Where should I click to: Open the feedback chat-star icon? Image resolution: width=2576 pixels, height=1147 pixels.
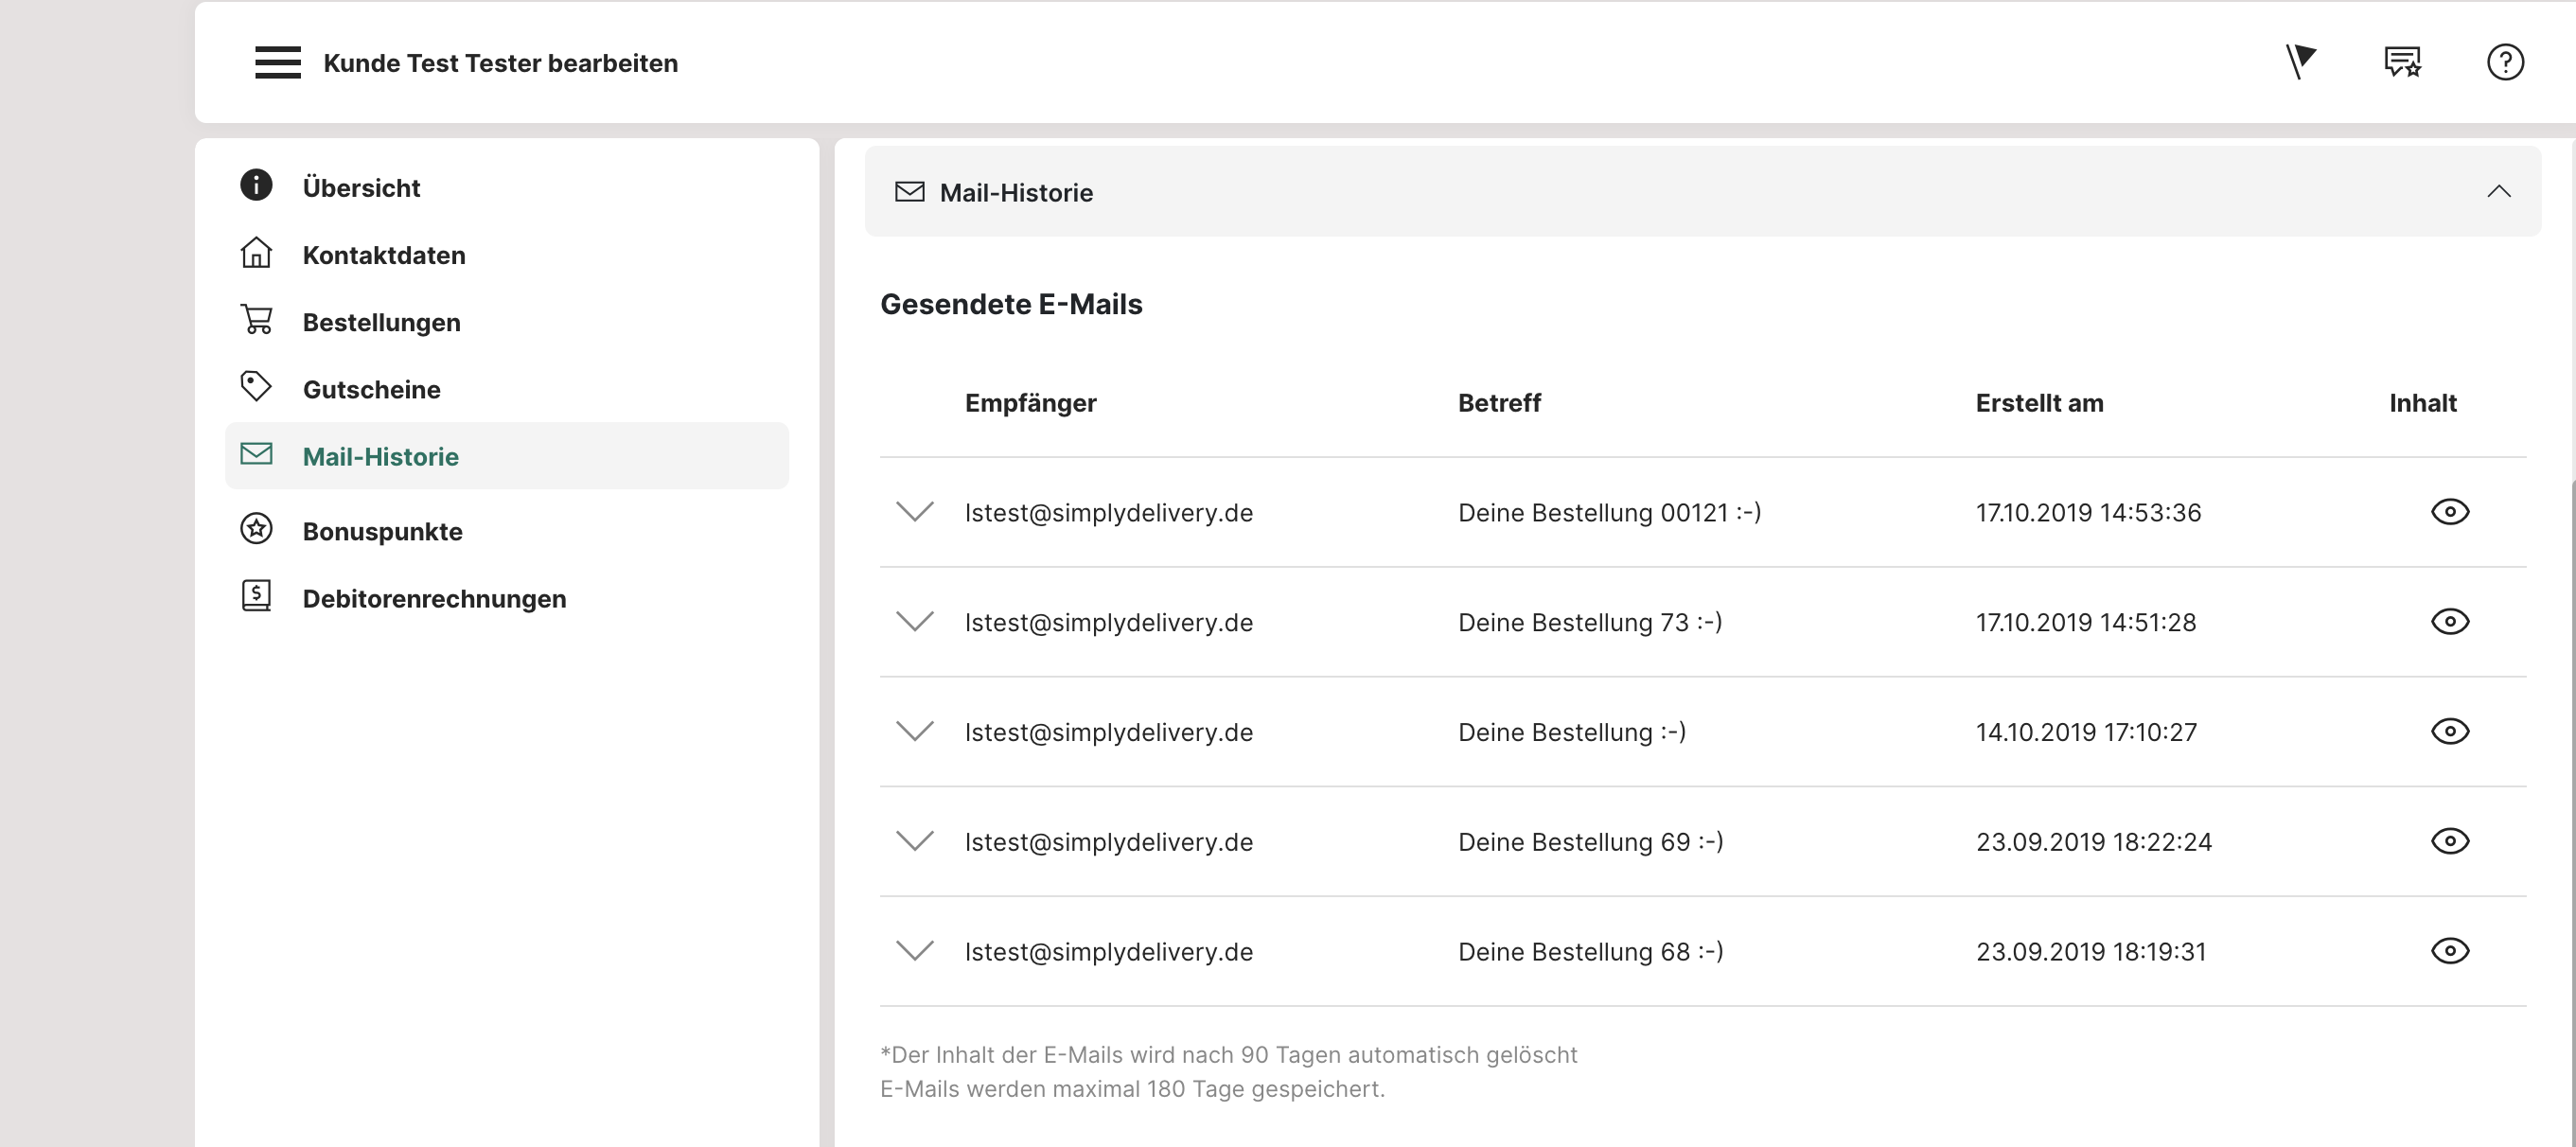2402,62
